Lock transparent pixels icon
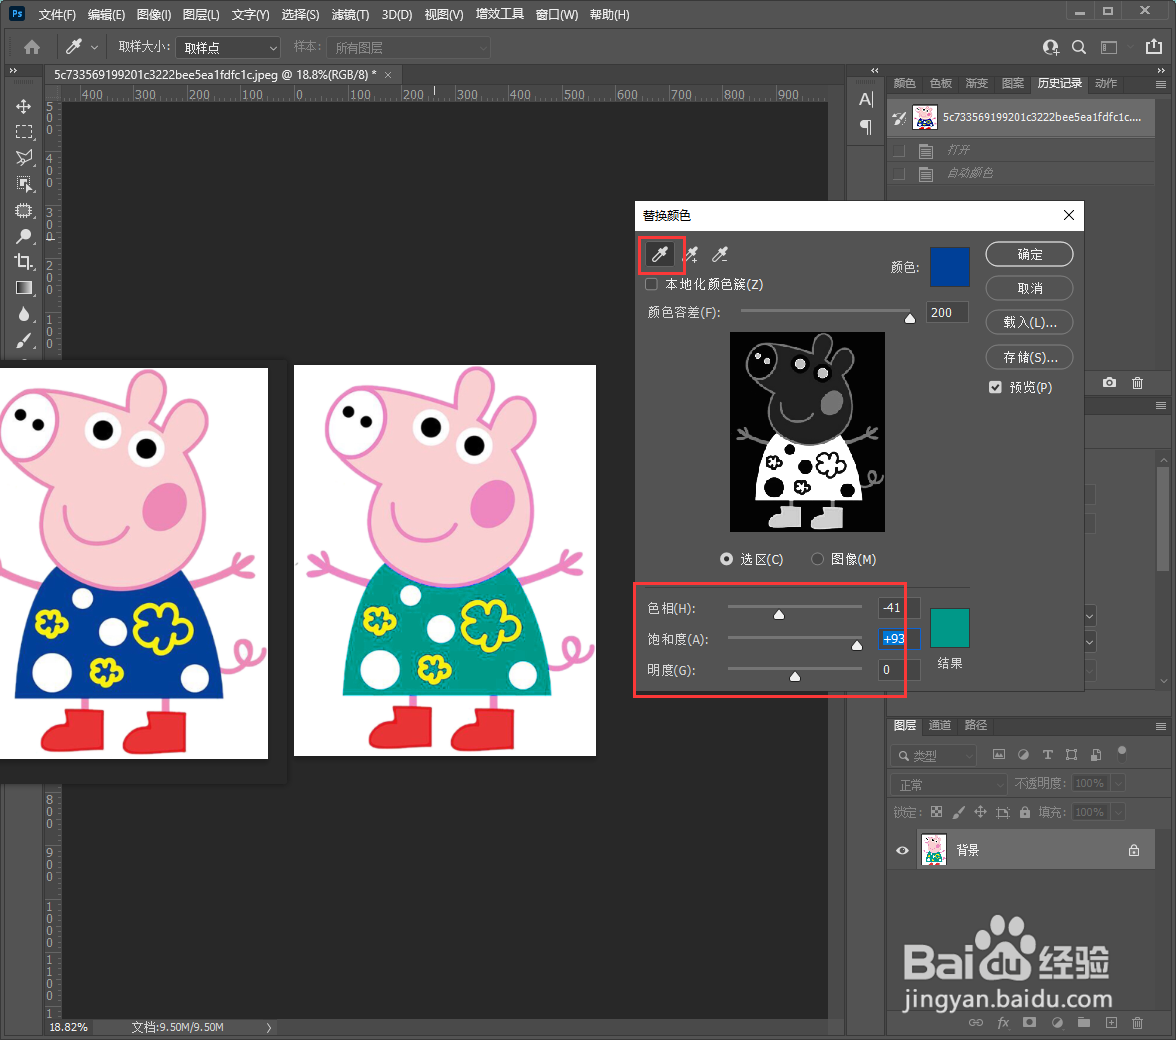 (936, 811)
